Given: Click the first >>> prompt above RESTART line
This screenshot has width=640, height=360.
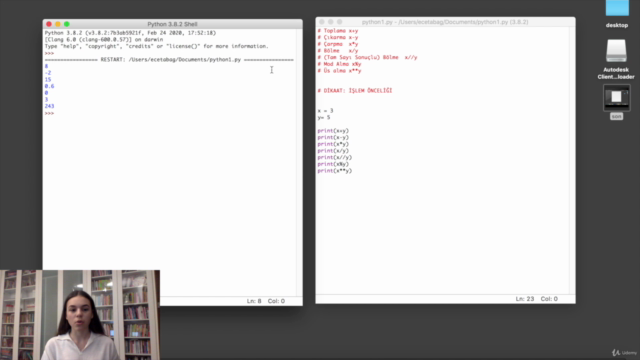Looking at the screenshot, I should point(49,53).
